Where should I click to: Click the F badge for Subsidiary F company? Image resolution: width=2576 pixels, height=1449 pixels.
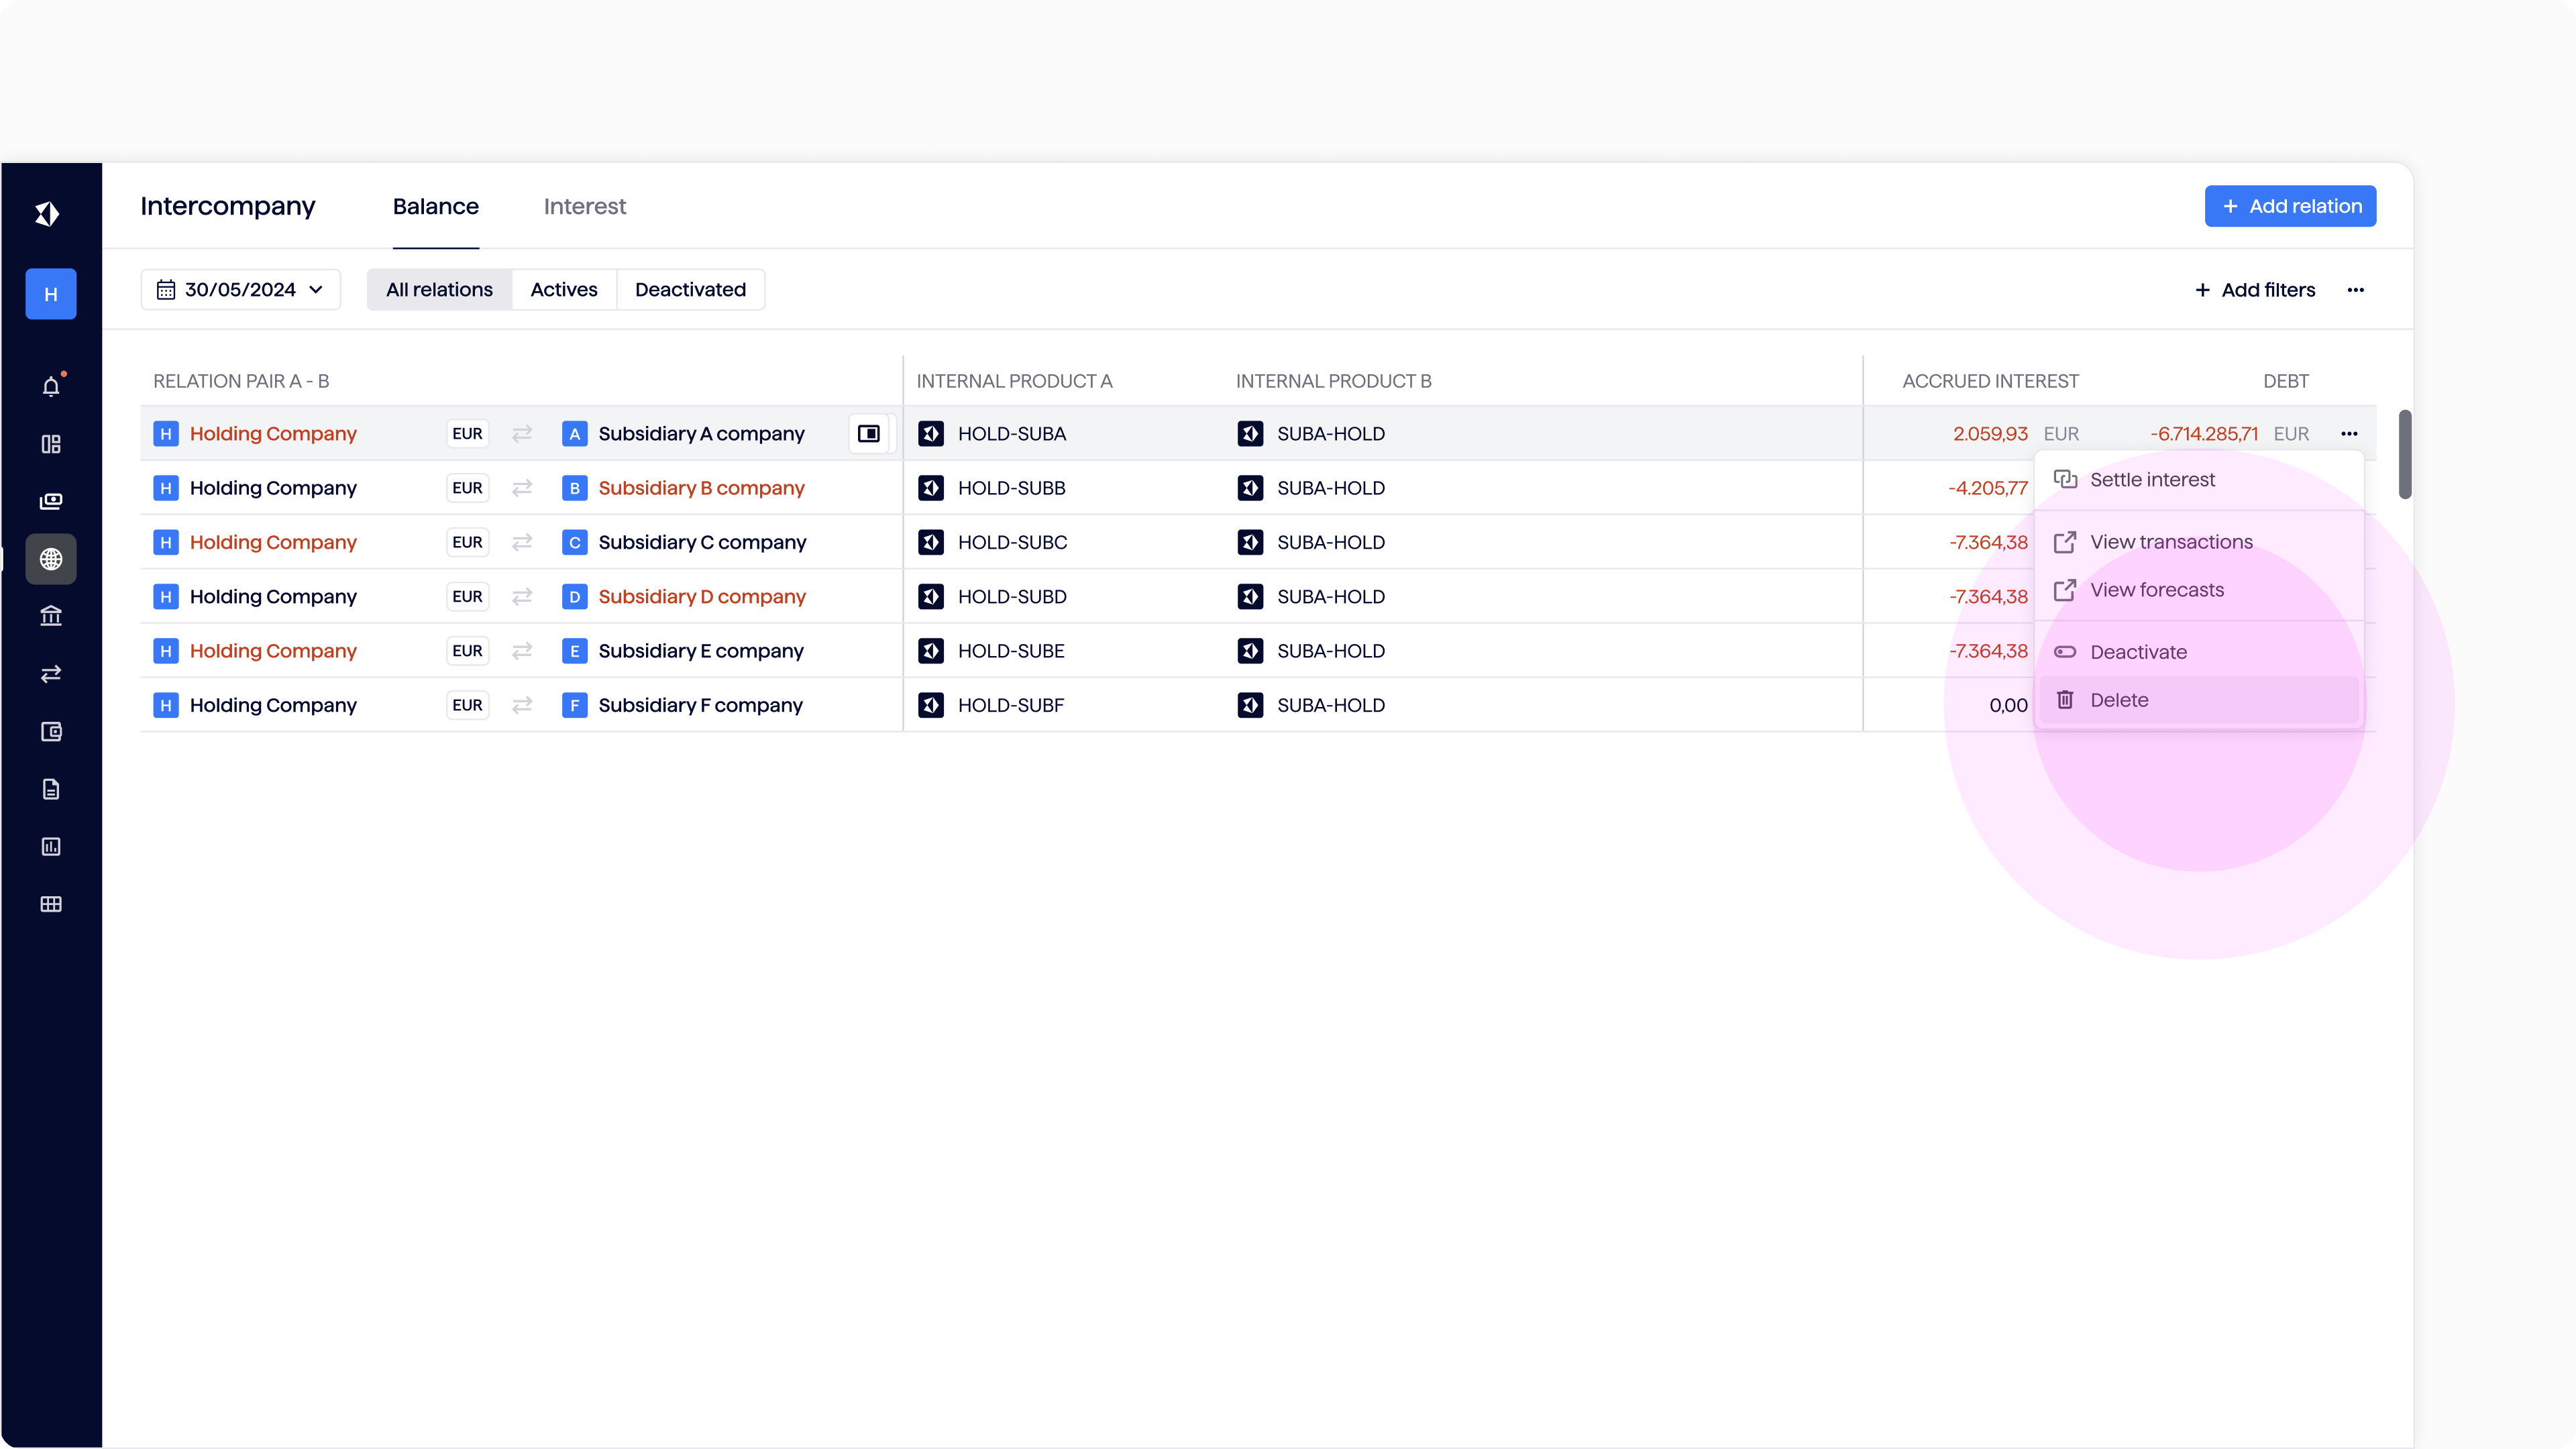pyautogui.click(x=574, y=705)
